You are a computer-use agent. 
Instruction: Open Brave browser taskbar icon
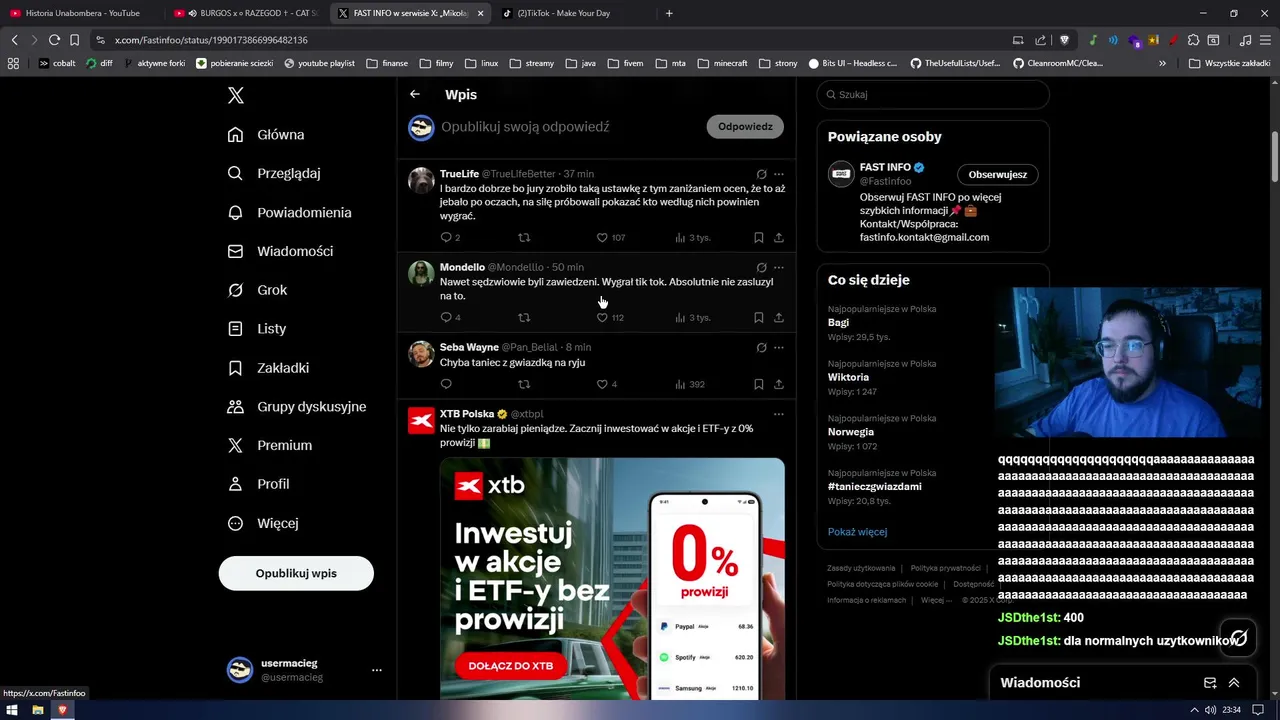[x=62, y=710]
